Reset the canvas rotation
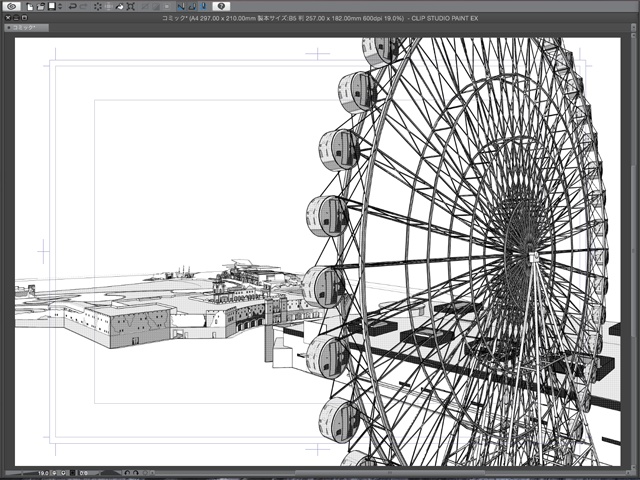This screenshot has height=480, width=640. [145, 473]
